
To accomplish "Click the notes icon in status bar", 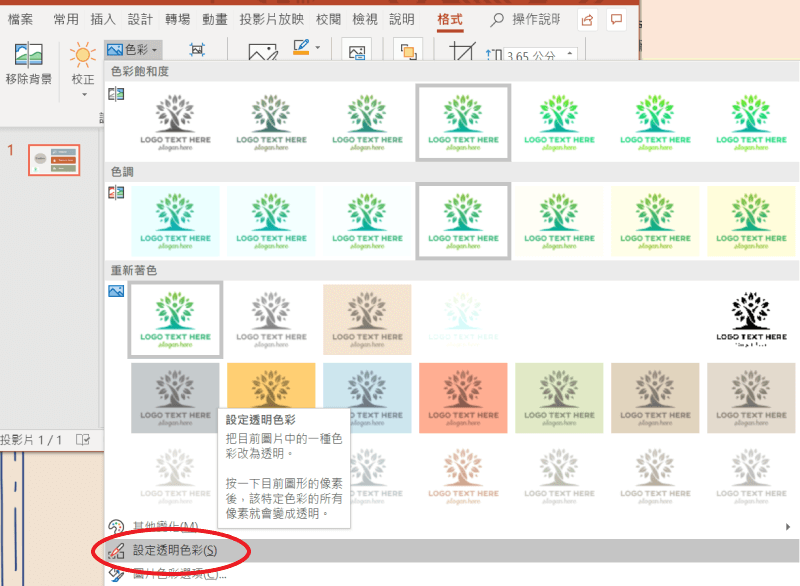I will pos(83,440).
